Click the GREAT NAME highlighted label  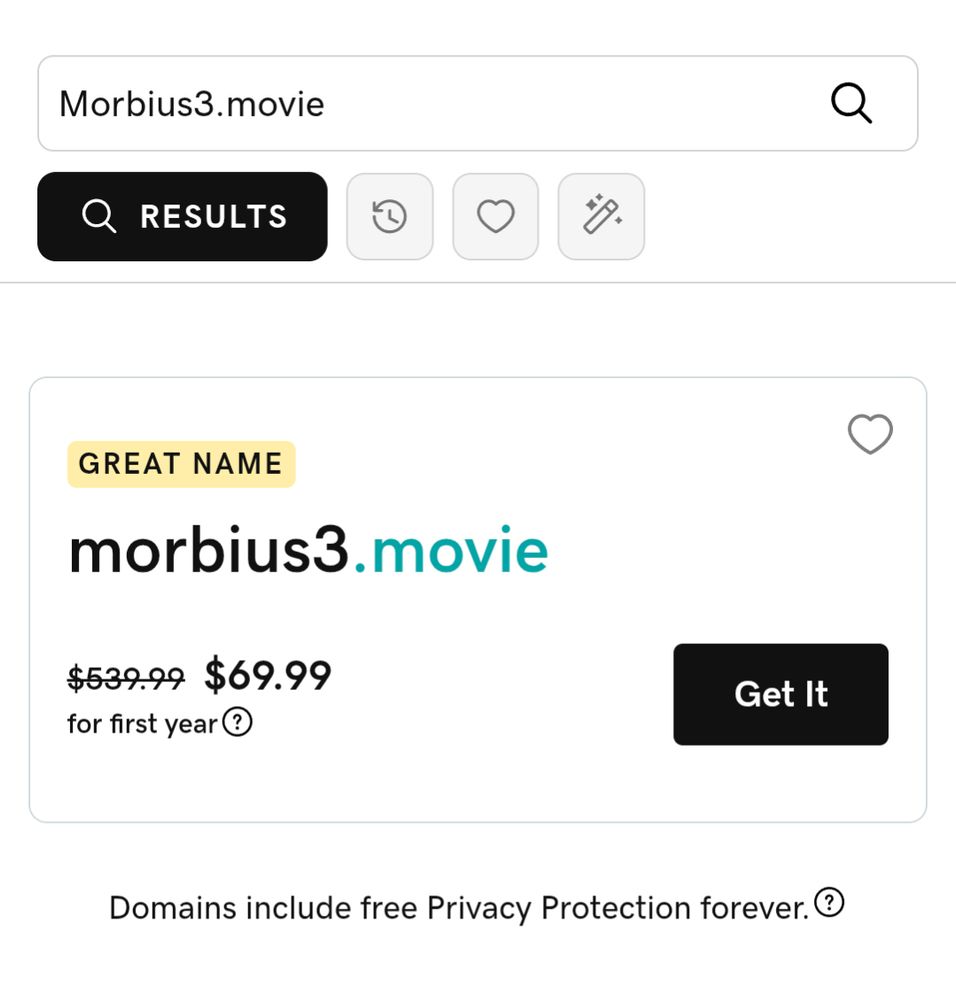click(180, 463)
